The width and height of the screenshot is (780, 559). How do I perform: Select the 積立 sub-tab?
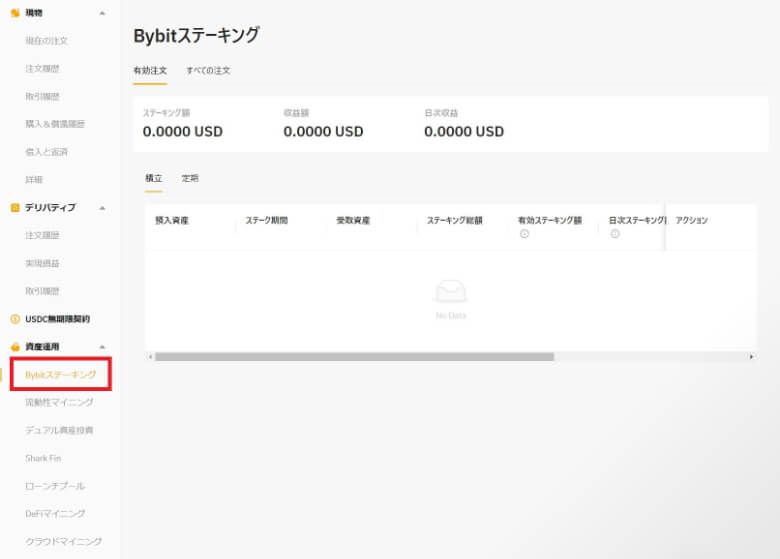153,178
